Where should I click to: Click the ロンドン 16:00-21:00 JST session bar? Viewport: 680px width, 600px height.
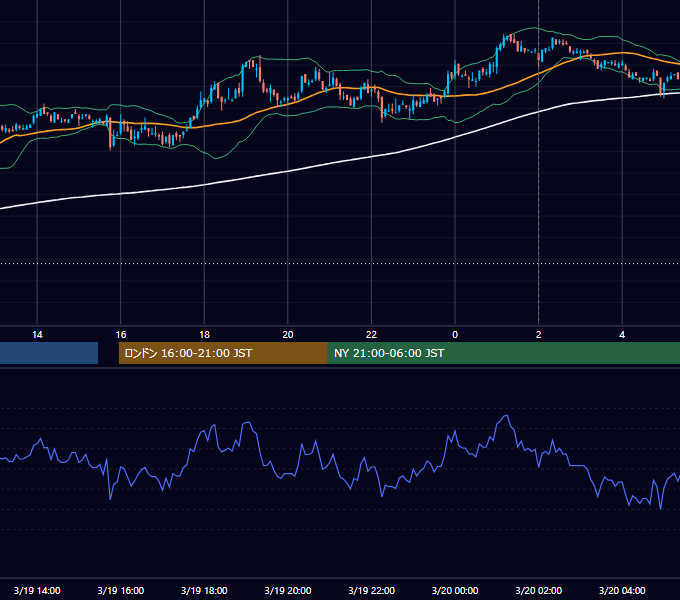coord(223,353)
